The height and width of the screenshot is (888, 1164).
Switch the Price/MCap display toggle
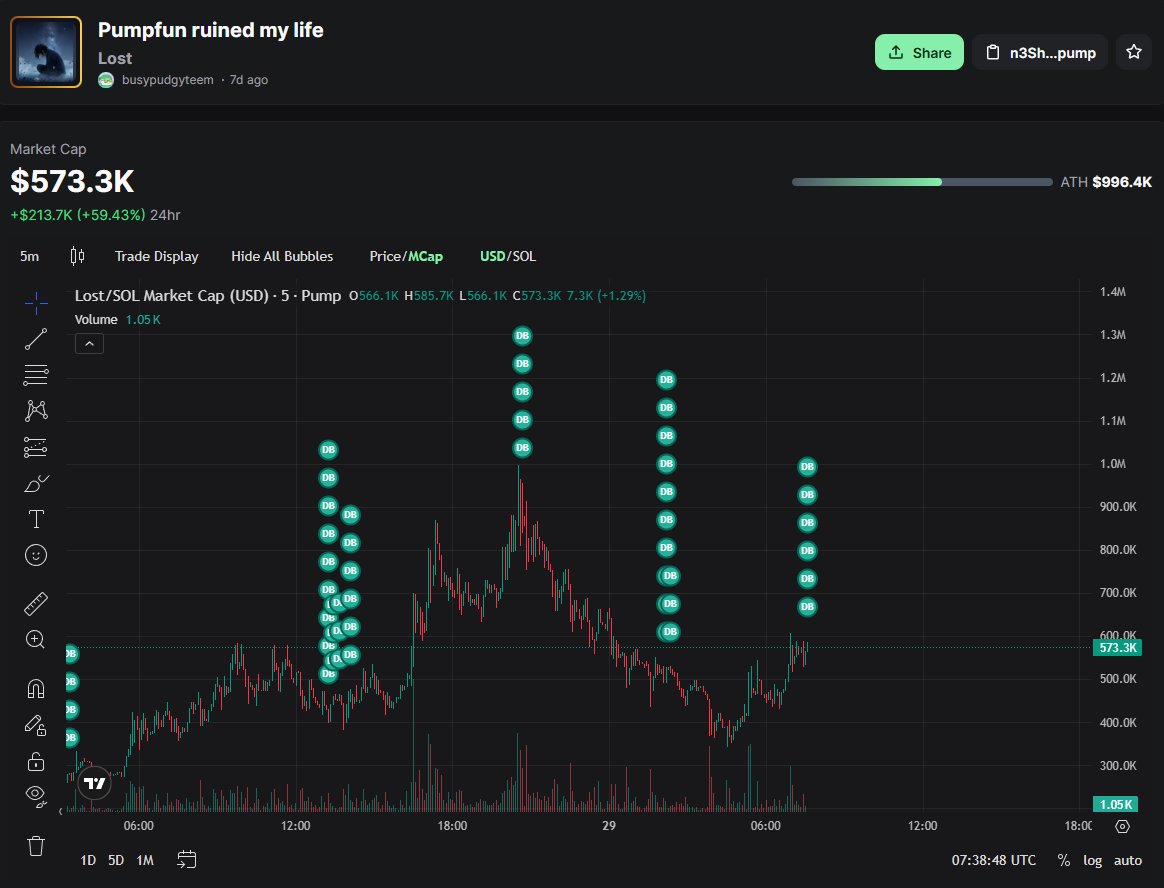coord(406,256)
